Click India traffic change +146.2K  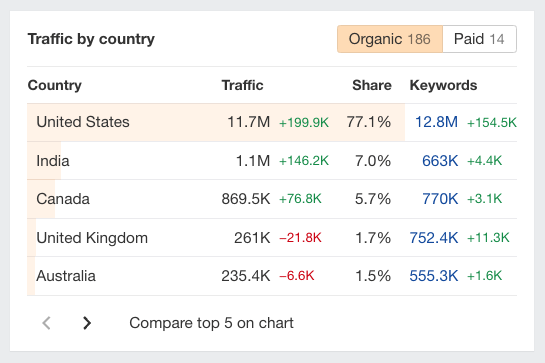tap(304, 161)
